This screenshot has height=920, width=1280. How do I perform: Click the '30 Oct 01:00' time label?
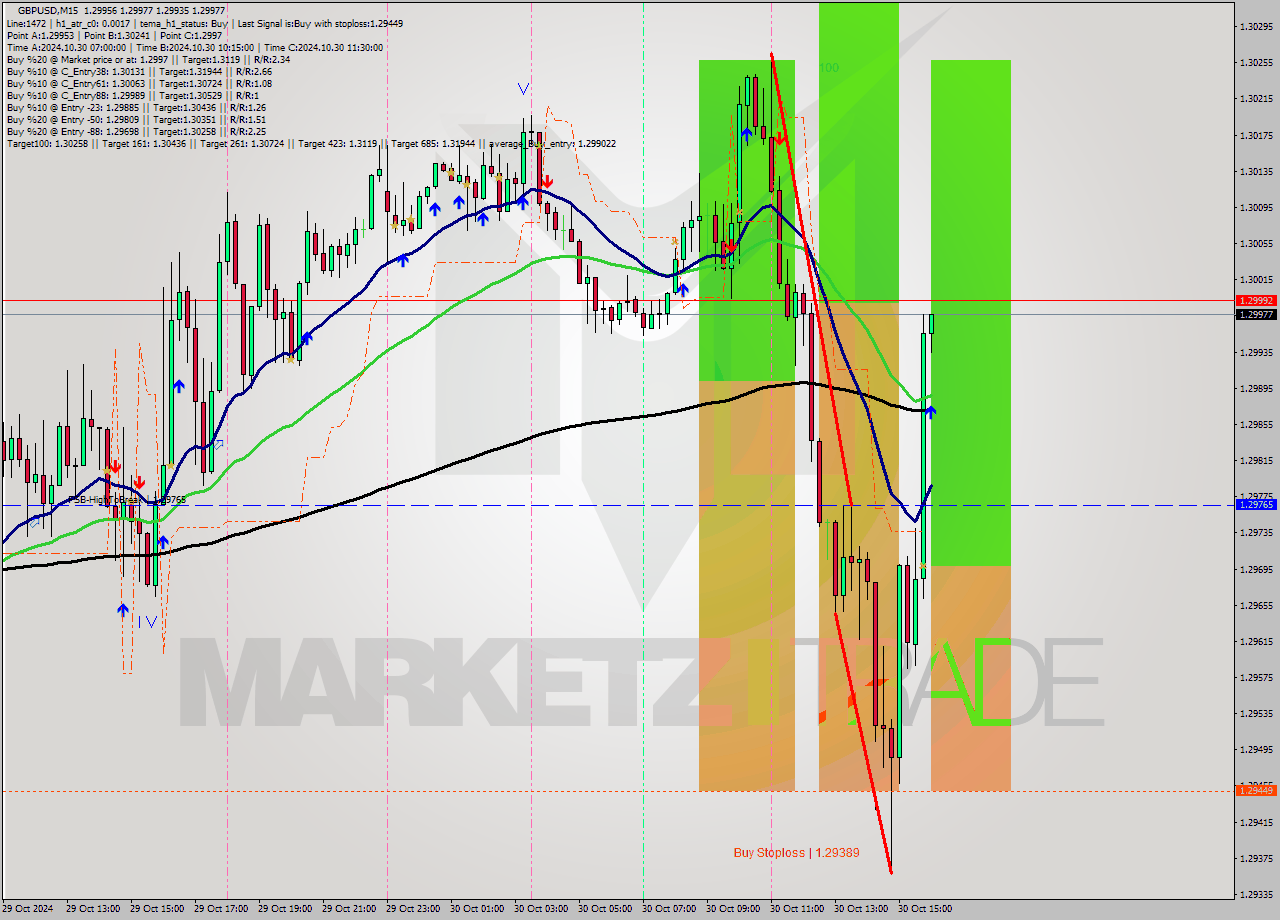(x=477, y=909)
